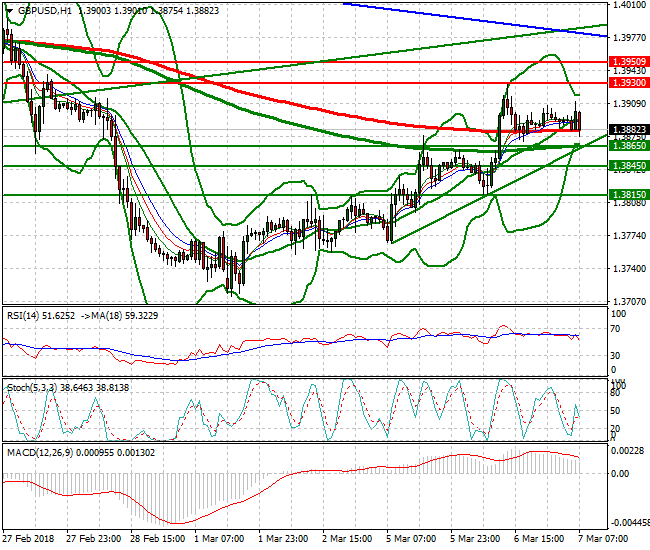Screen dimensions: 650x550
Task: Click the 1.37740 price scale value
Action: (x=629, y=235)
